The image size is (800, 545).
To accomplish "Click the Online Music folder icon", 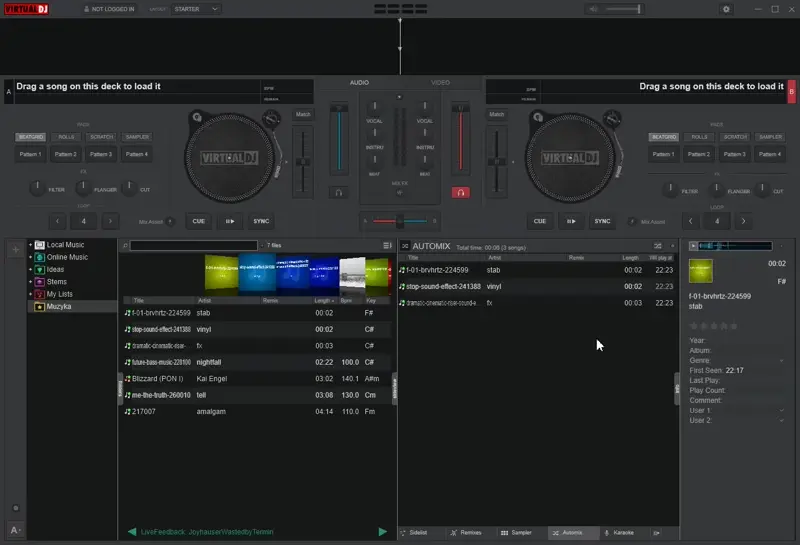I will [x=39, y=257].
